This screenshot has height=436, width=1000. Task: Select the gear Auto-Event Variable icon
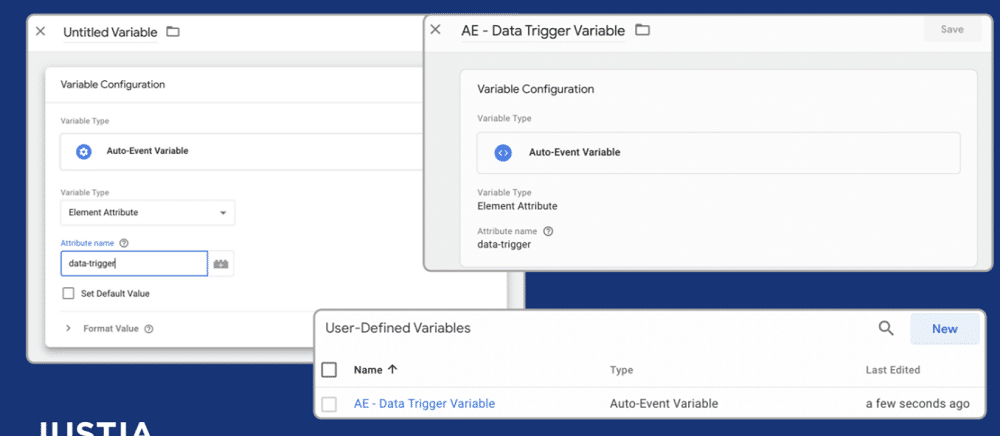(84, 152)
